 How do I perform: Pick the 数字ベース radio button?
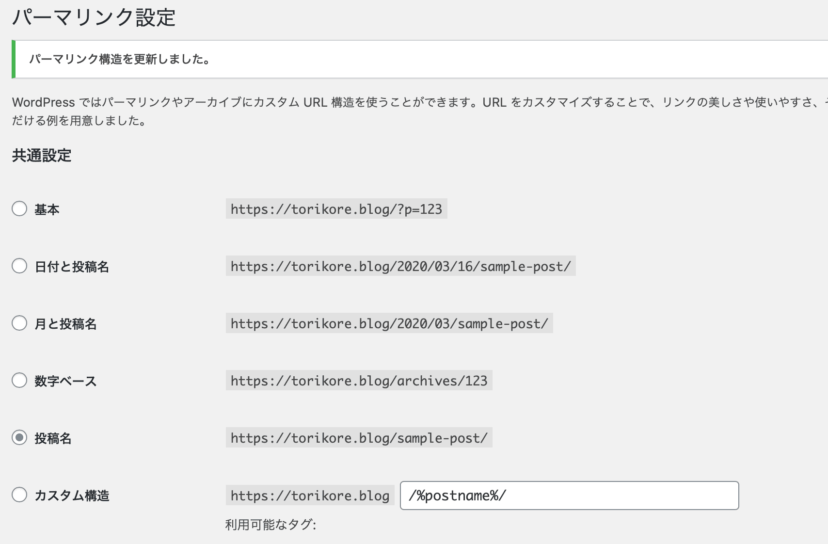(19, 380)
